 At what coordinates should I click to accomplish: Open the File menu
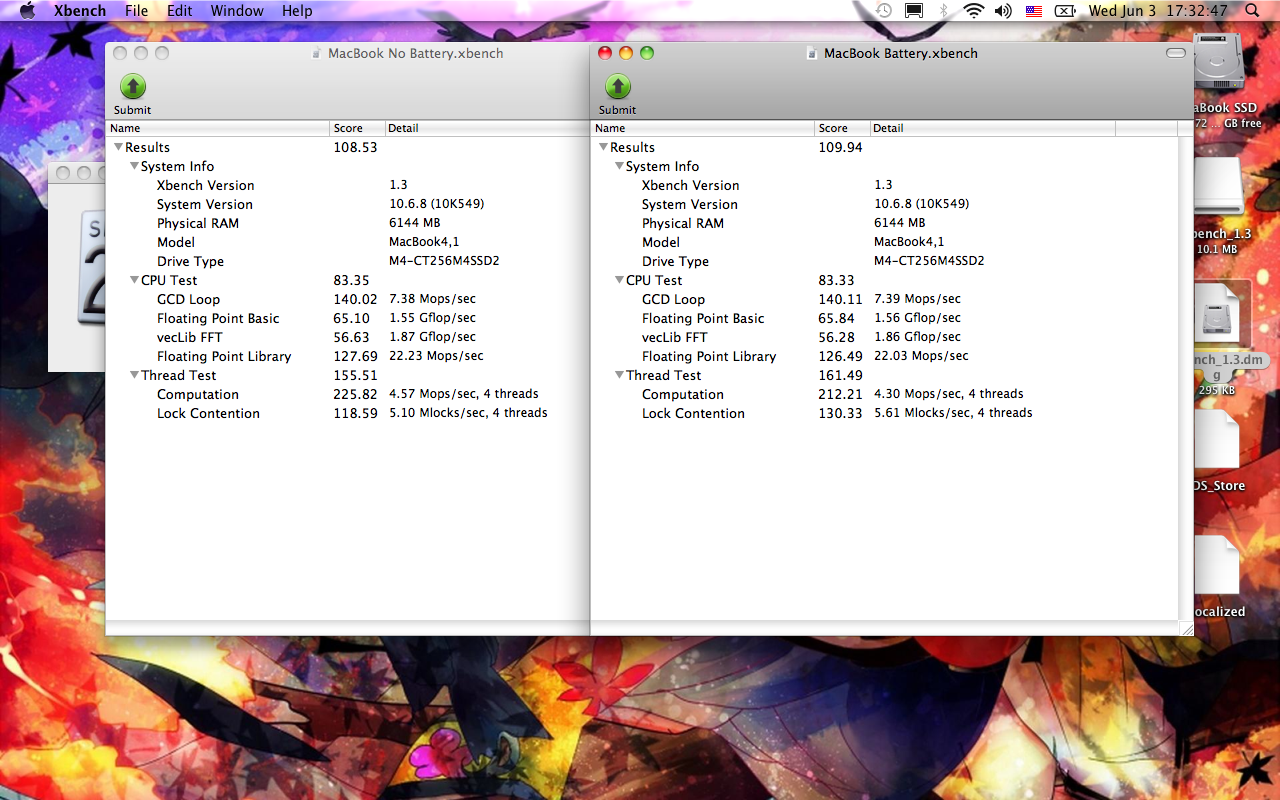137,11
